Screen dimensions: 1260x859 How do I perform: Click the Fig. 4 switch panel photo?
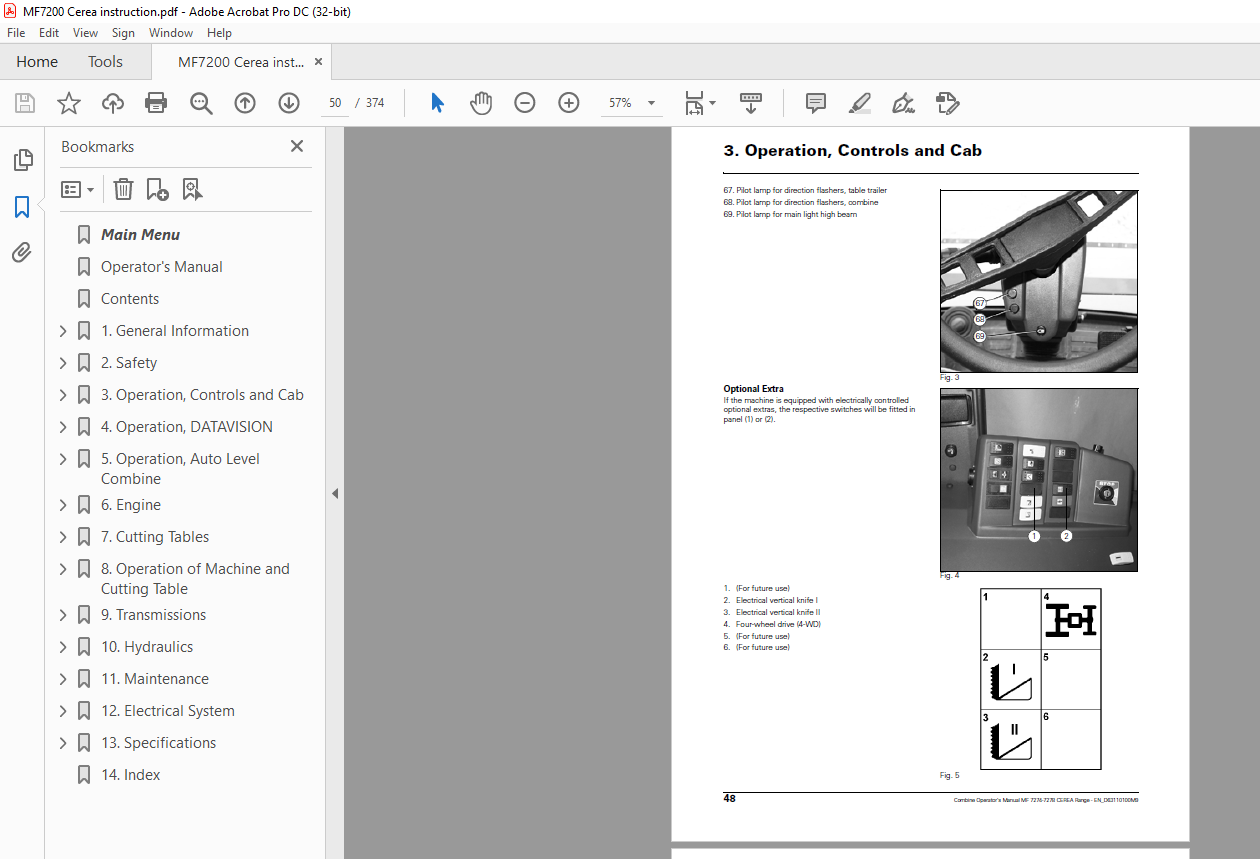point(1039,480)
